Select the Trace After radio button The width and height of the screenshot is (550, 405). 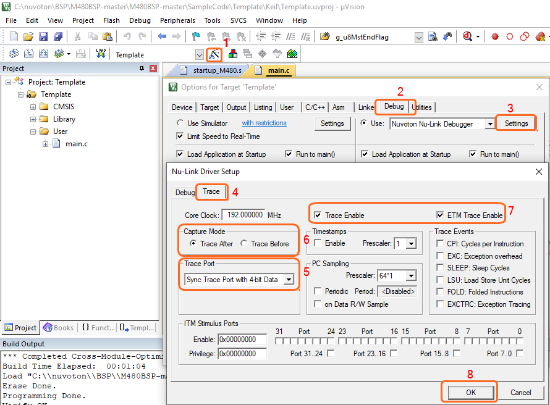click(x=193, y=243)
